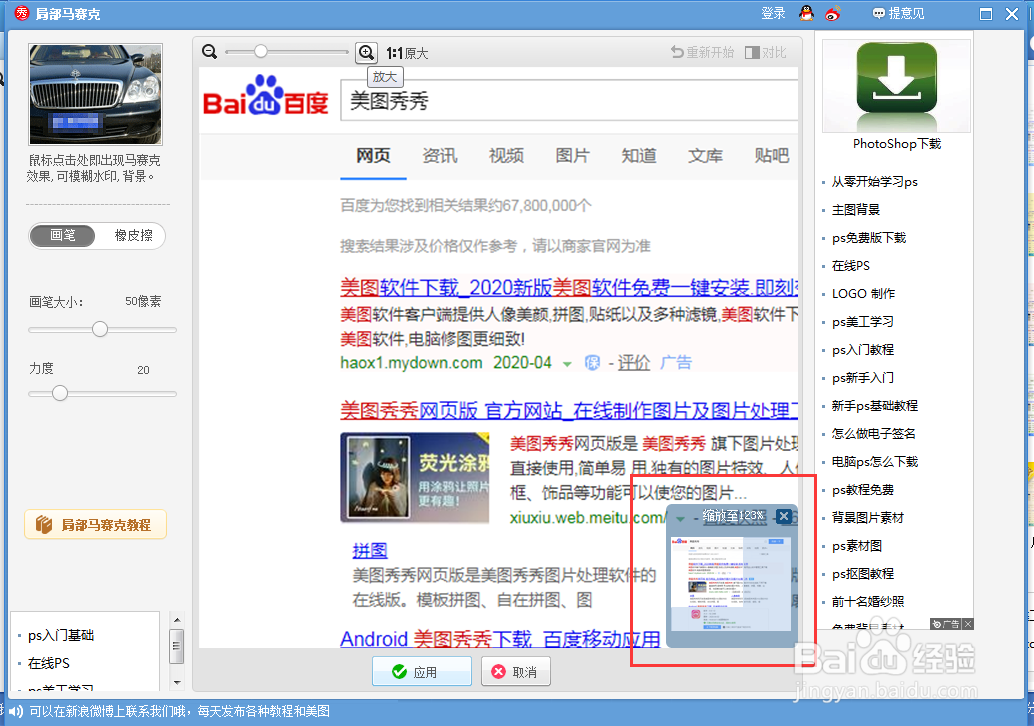The height and width of the screenshot is (726, 1034).
Task: Switch to 橡皮擦 eraser mode
Action: pos(133,235)
